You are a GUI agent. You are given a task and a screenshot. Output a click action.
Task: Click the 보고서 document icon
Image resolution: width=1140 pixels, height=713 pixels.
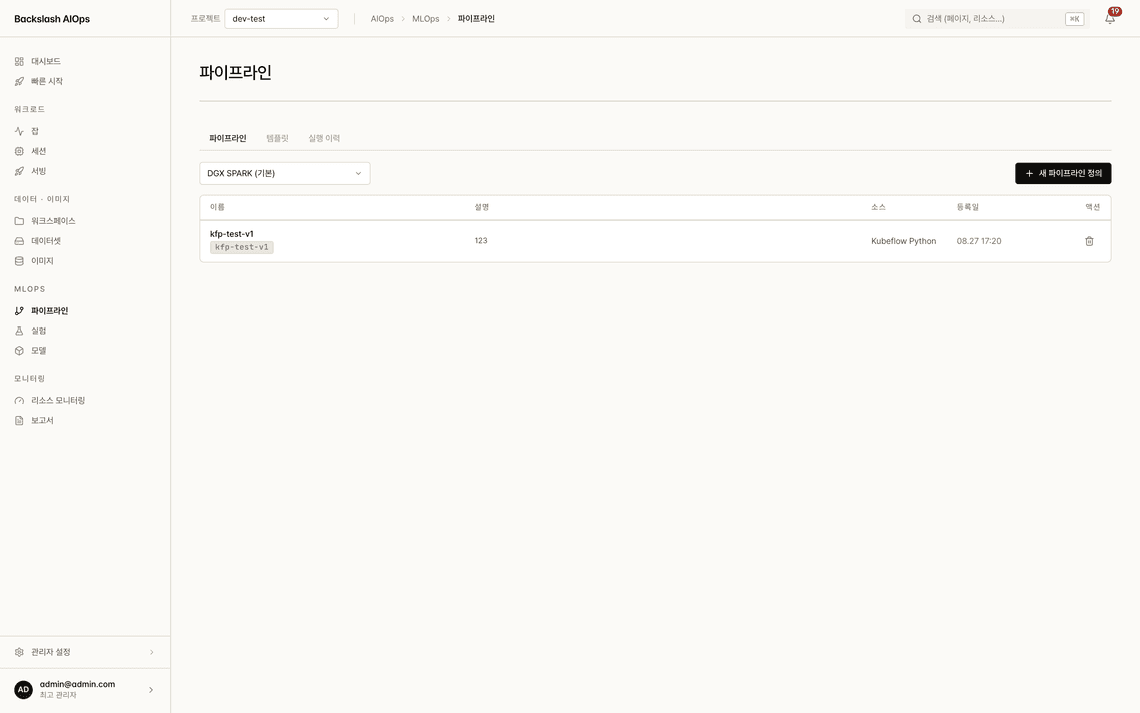tap(19, 421)
